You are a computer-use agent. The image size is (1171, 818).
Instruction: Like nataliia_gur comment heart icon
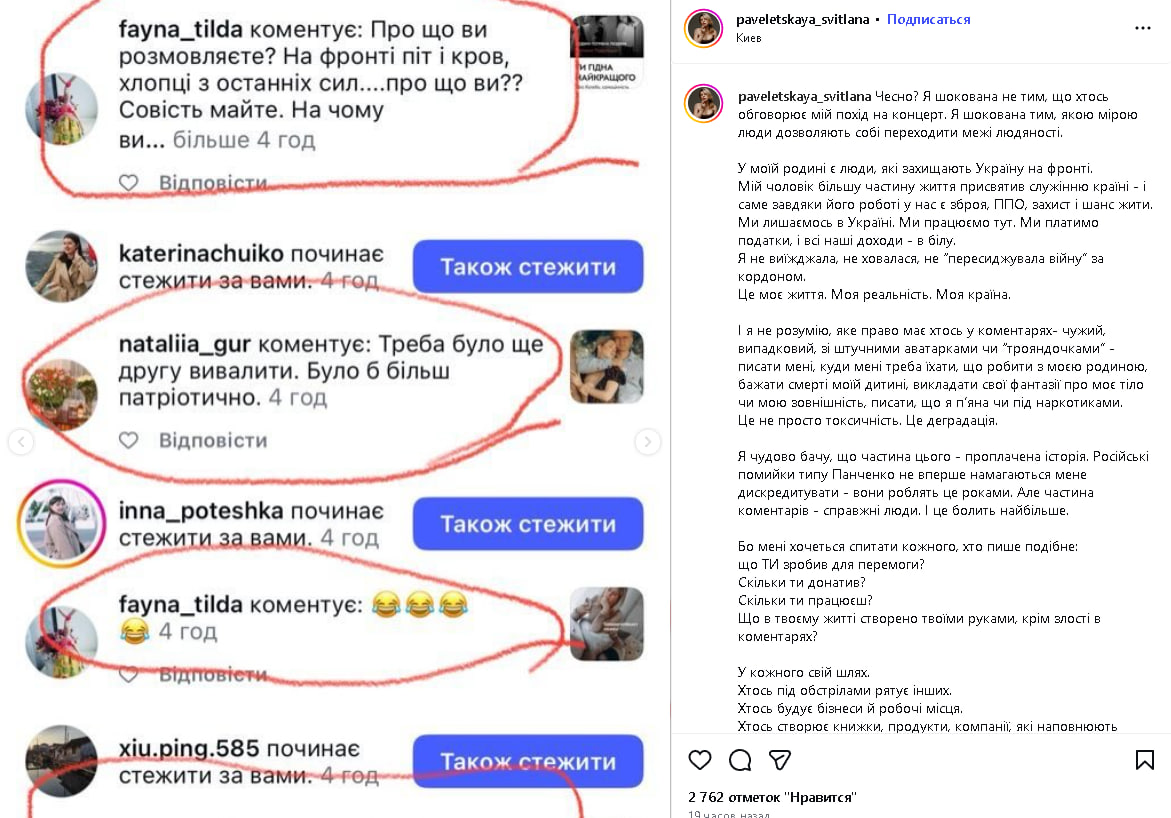click(128, 440)
